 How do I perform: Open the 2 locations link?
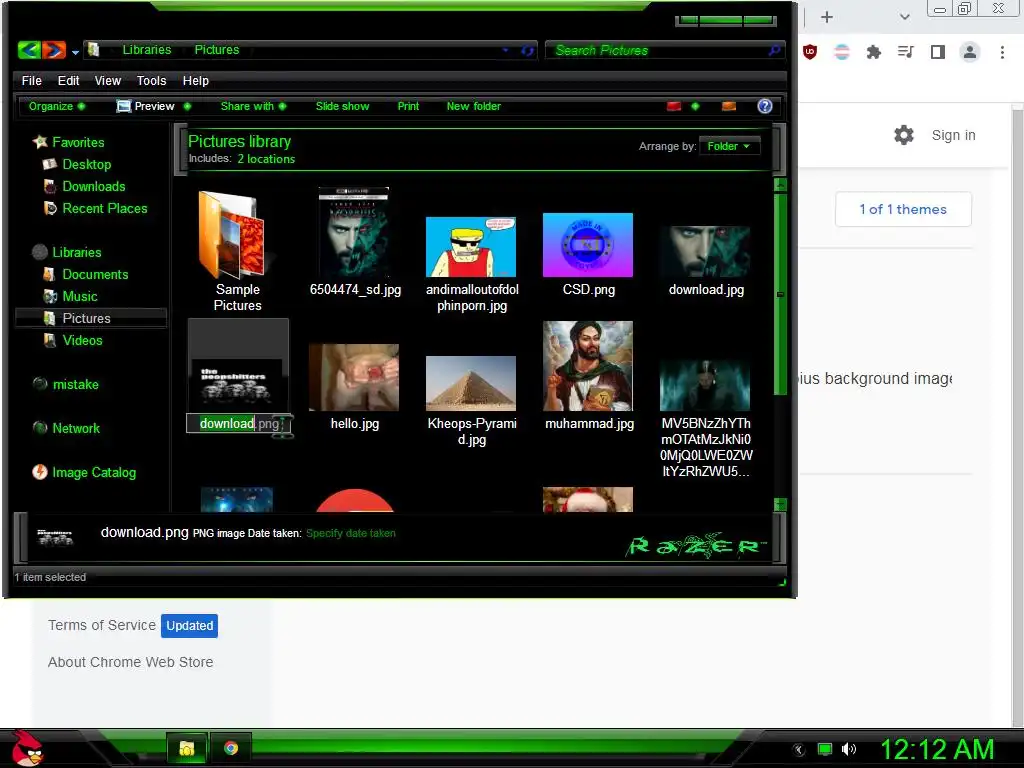point(266,159)
